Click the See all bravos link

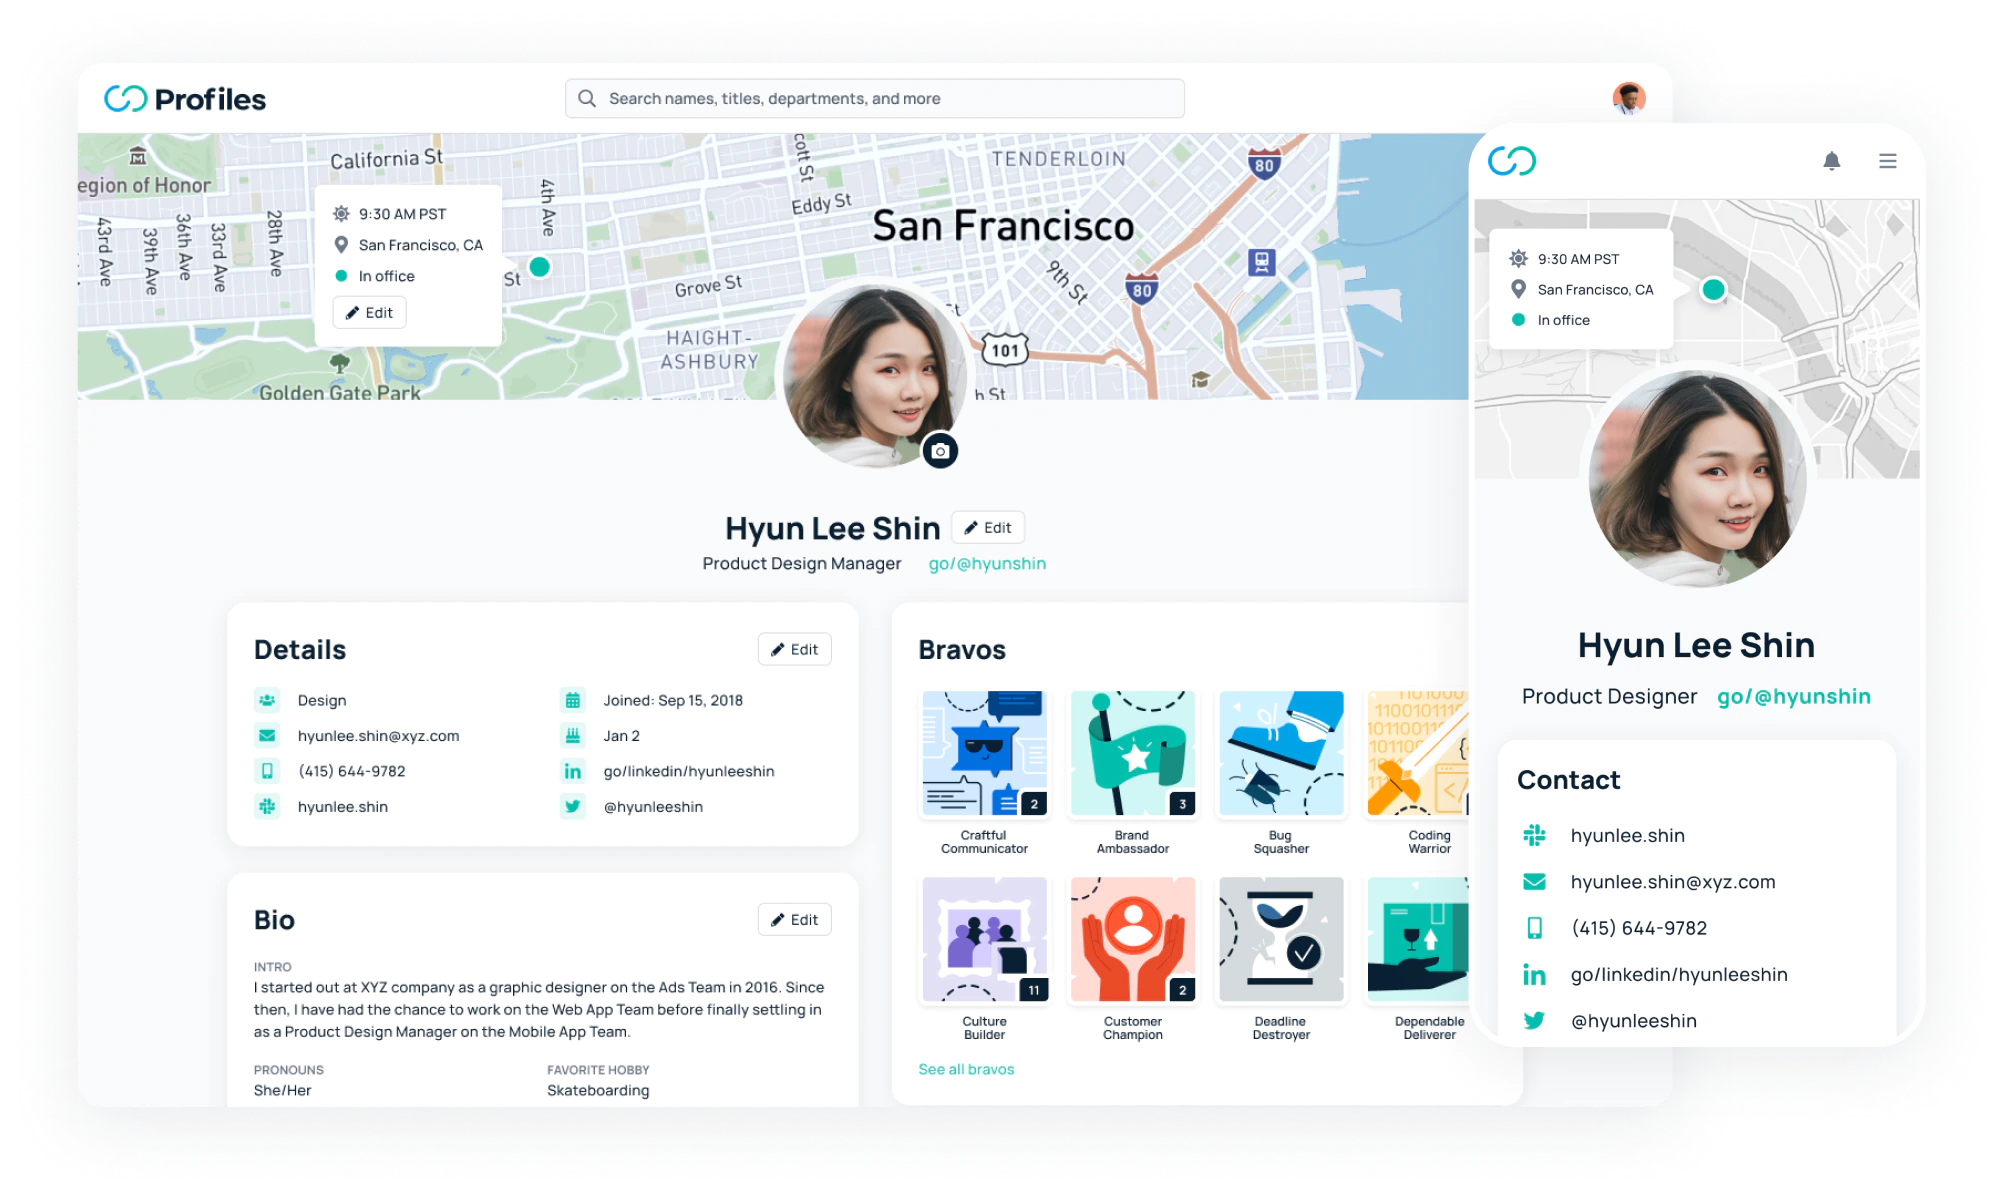click(x=966, y=1069)
